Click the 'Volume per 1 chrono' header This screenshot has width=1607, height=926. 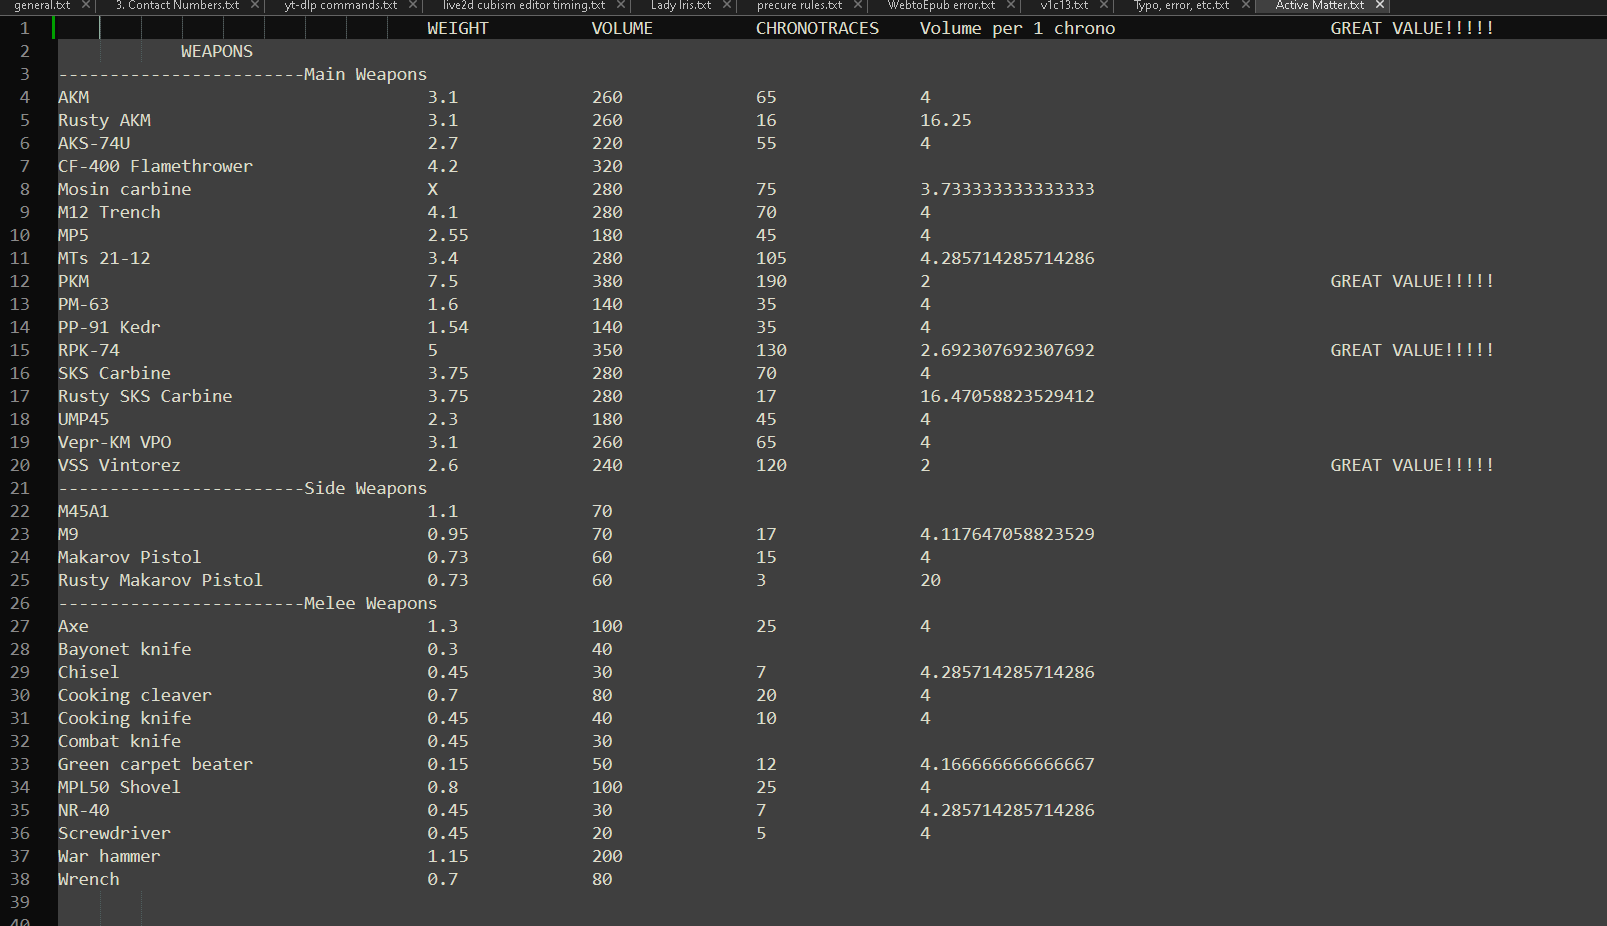tap(1017, 28)
